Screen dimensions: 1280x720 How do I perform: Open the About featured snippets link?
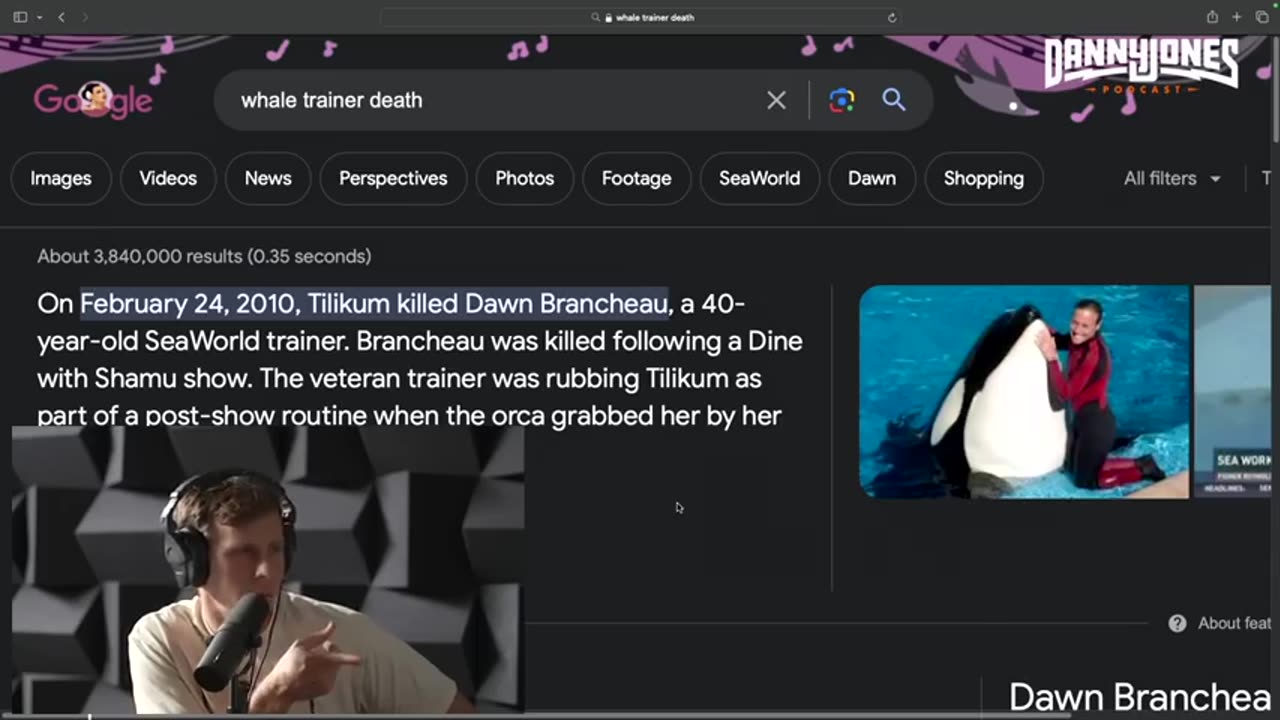click(x=1234, y=623)
